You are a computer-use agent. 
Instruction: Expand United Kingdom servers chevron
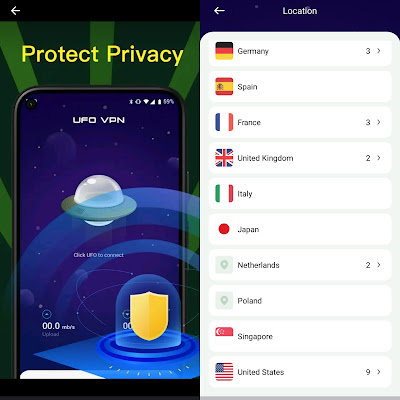[379, 158]
